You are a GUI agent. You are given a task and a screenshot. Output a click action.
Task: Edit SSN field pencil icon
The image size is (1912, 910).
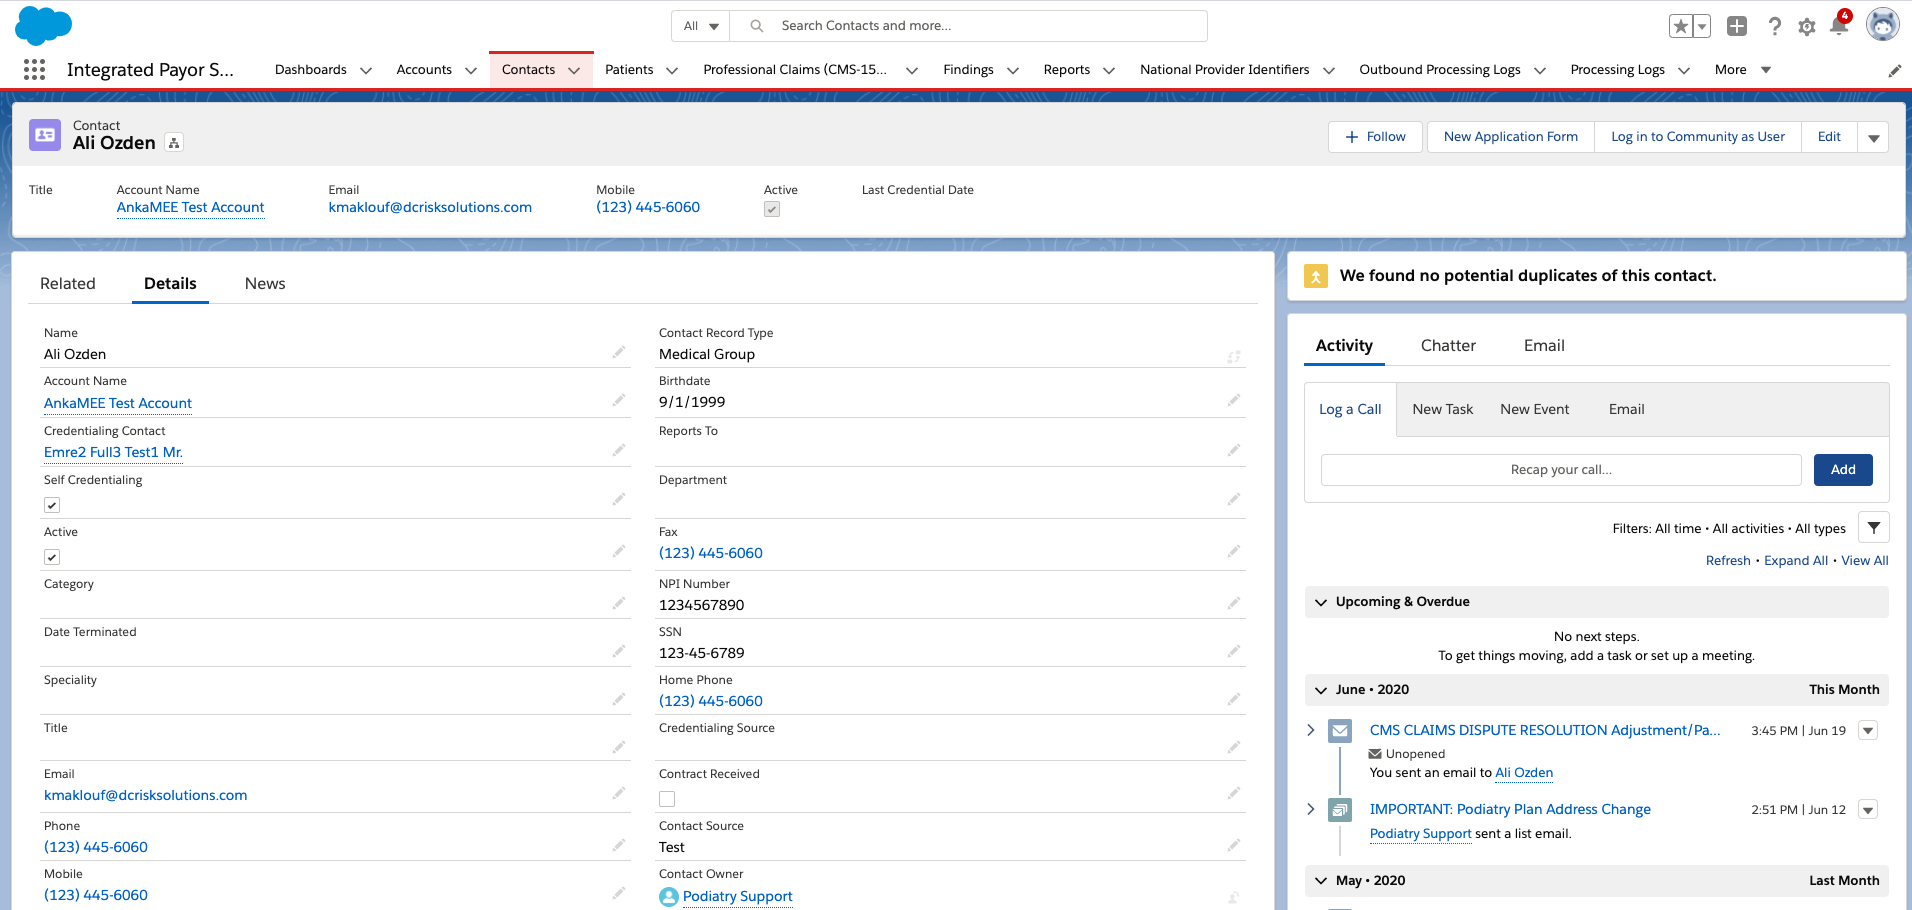click(x=1234, y=651)
